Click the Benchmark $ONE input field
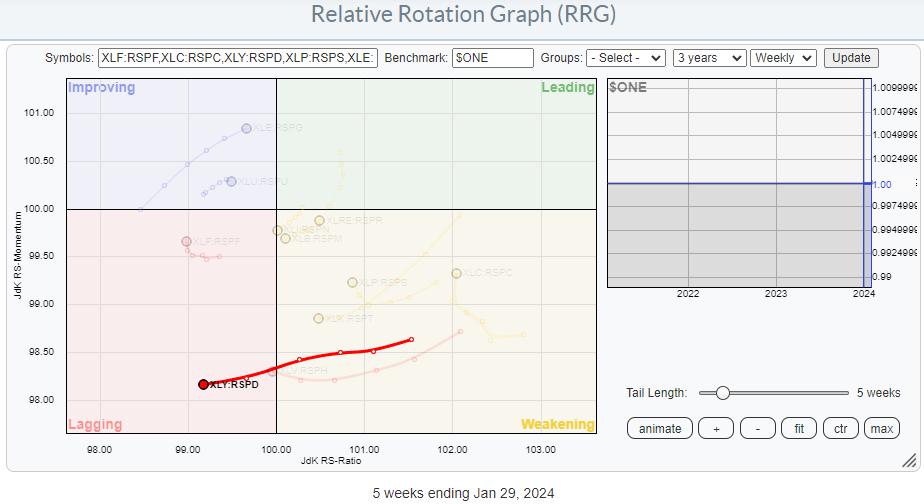 (x=492, y=58)
